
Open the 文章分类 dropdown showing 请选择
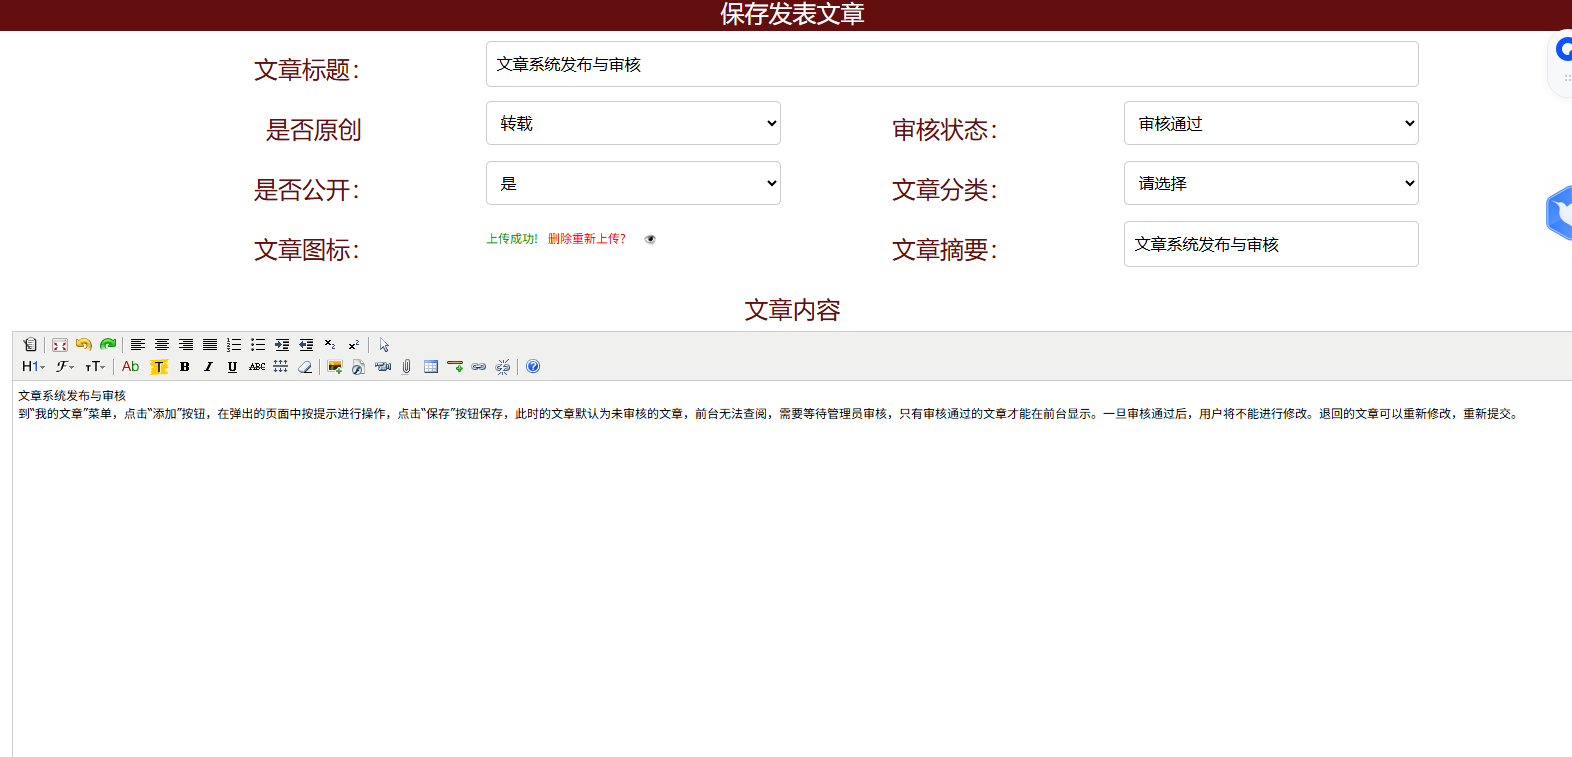click(1270, 183)
